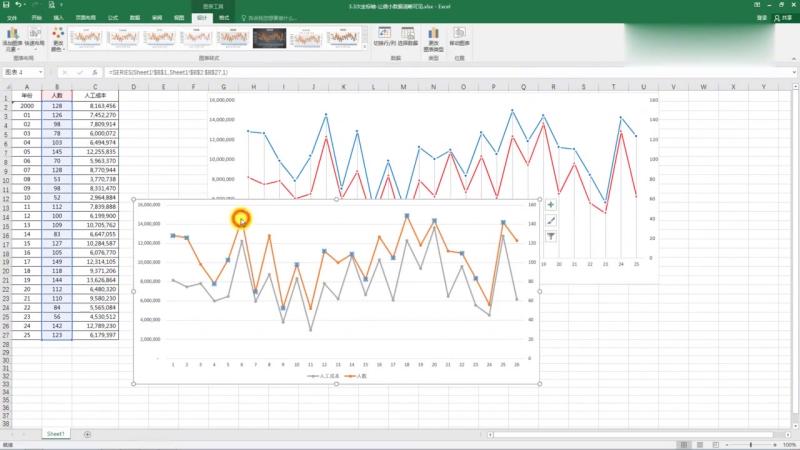Viewport: 800px width, 450px height.
Task: Click the Select Data icon
Action: [408, 37]
